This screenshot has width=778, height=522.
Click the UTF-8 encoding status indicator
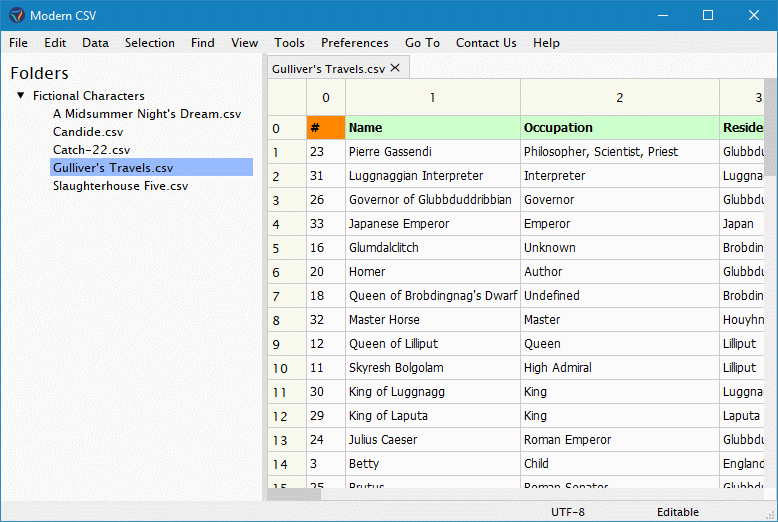coord(568,512)
